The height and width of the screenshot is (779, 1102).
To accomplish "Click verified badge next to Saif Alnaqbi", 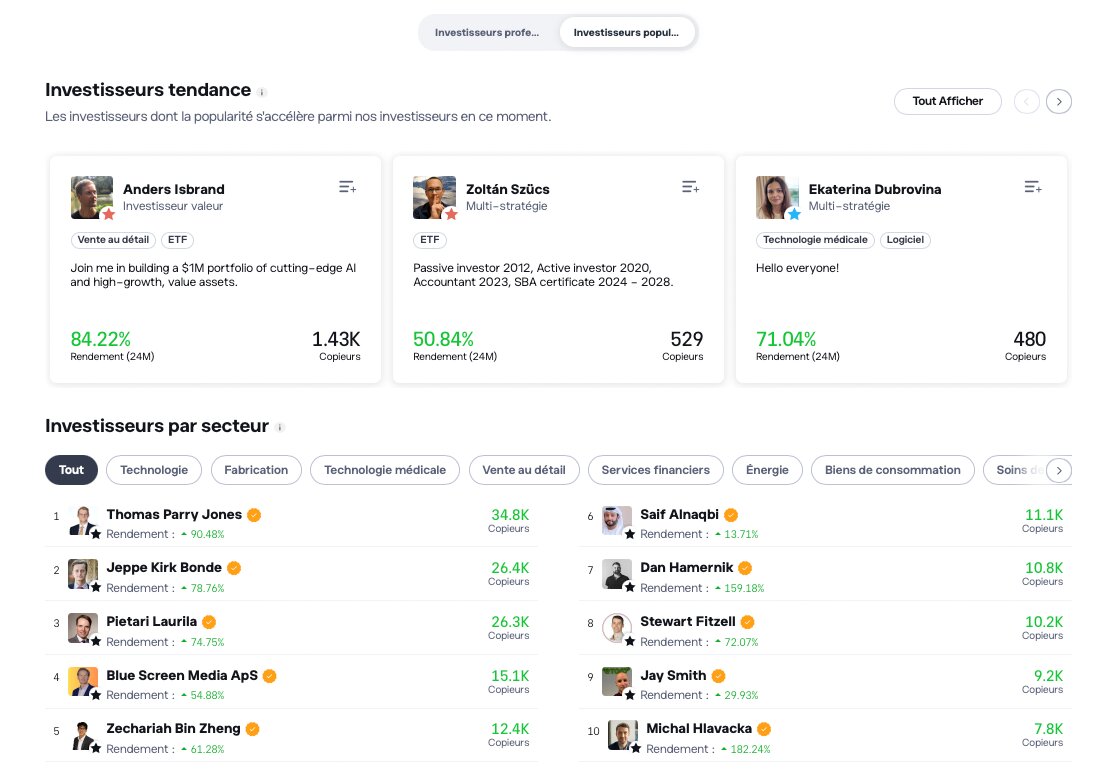I will [x=731, y=515].
